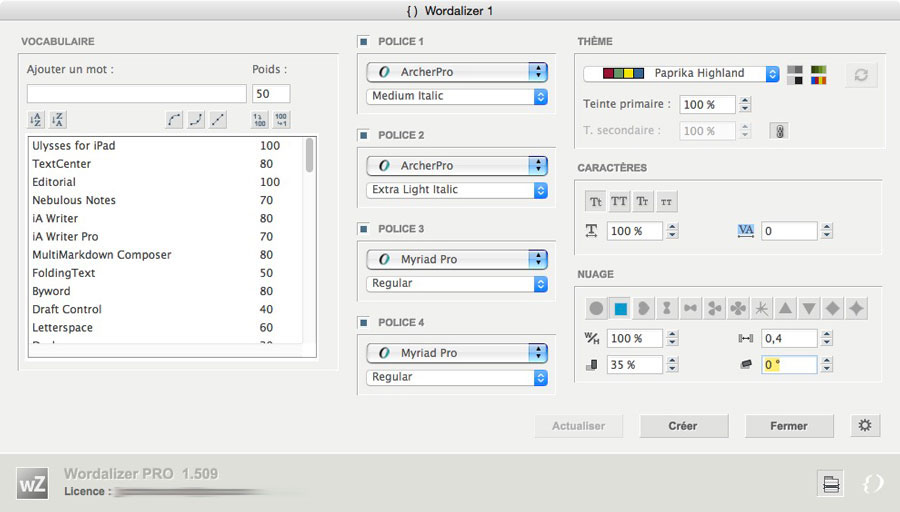Open Medium Italic style dropdown

(457, 96)
